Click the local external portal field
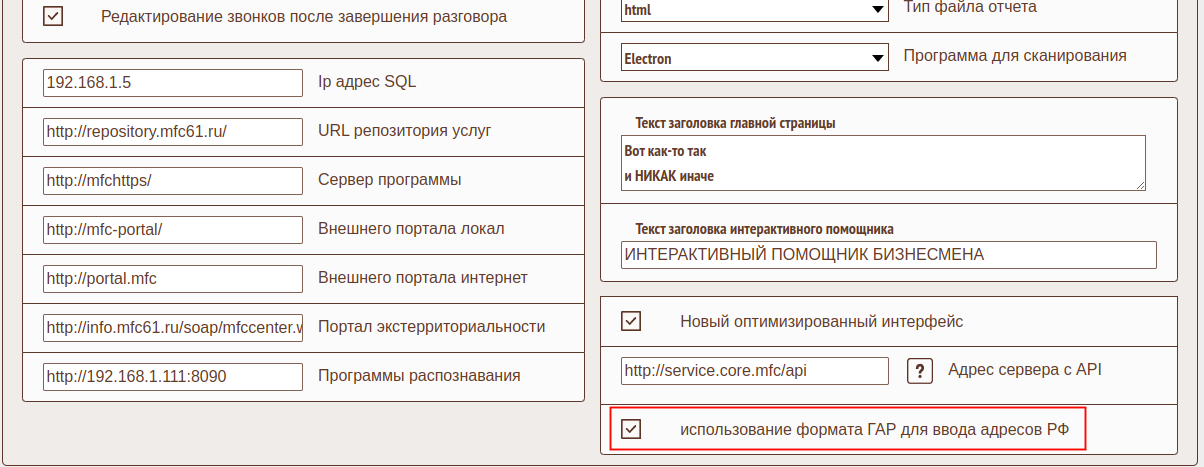 point(172,229)
